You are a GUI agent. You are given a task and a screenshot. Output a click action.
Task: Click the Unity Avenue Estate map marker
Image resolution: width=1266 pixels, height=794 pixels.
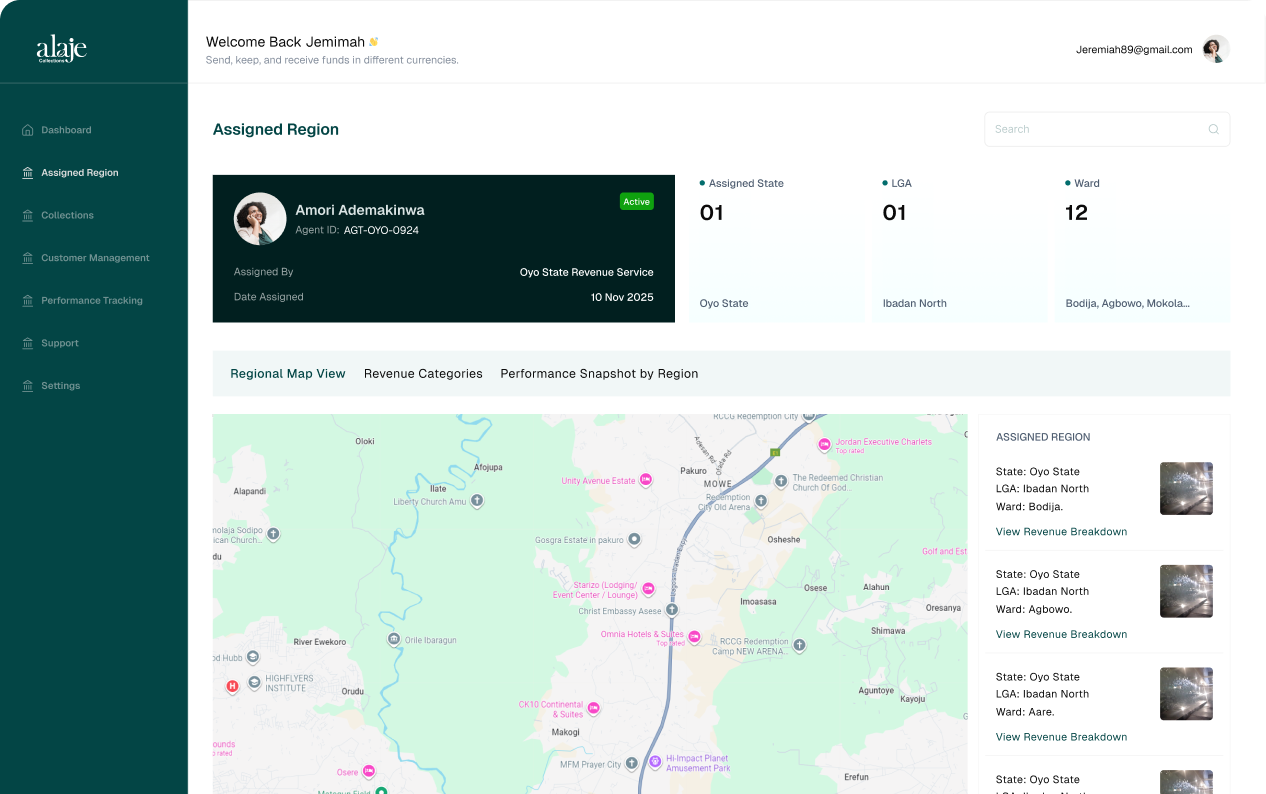646,481
